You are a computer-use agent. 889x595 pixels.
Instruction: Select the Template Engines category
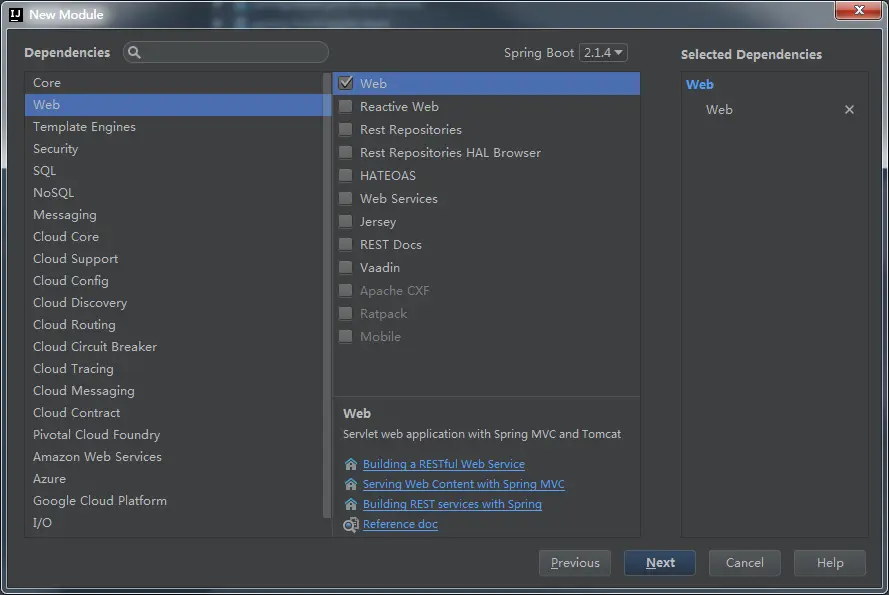coord(173,127)
